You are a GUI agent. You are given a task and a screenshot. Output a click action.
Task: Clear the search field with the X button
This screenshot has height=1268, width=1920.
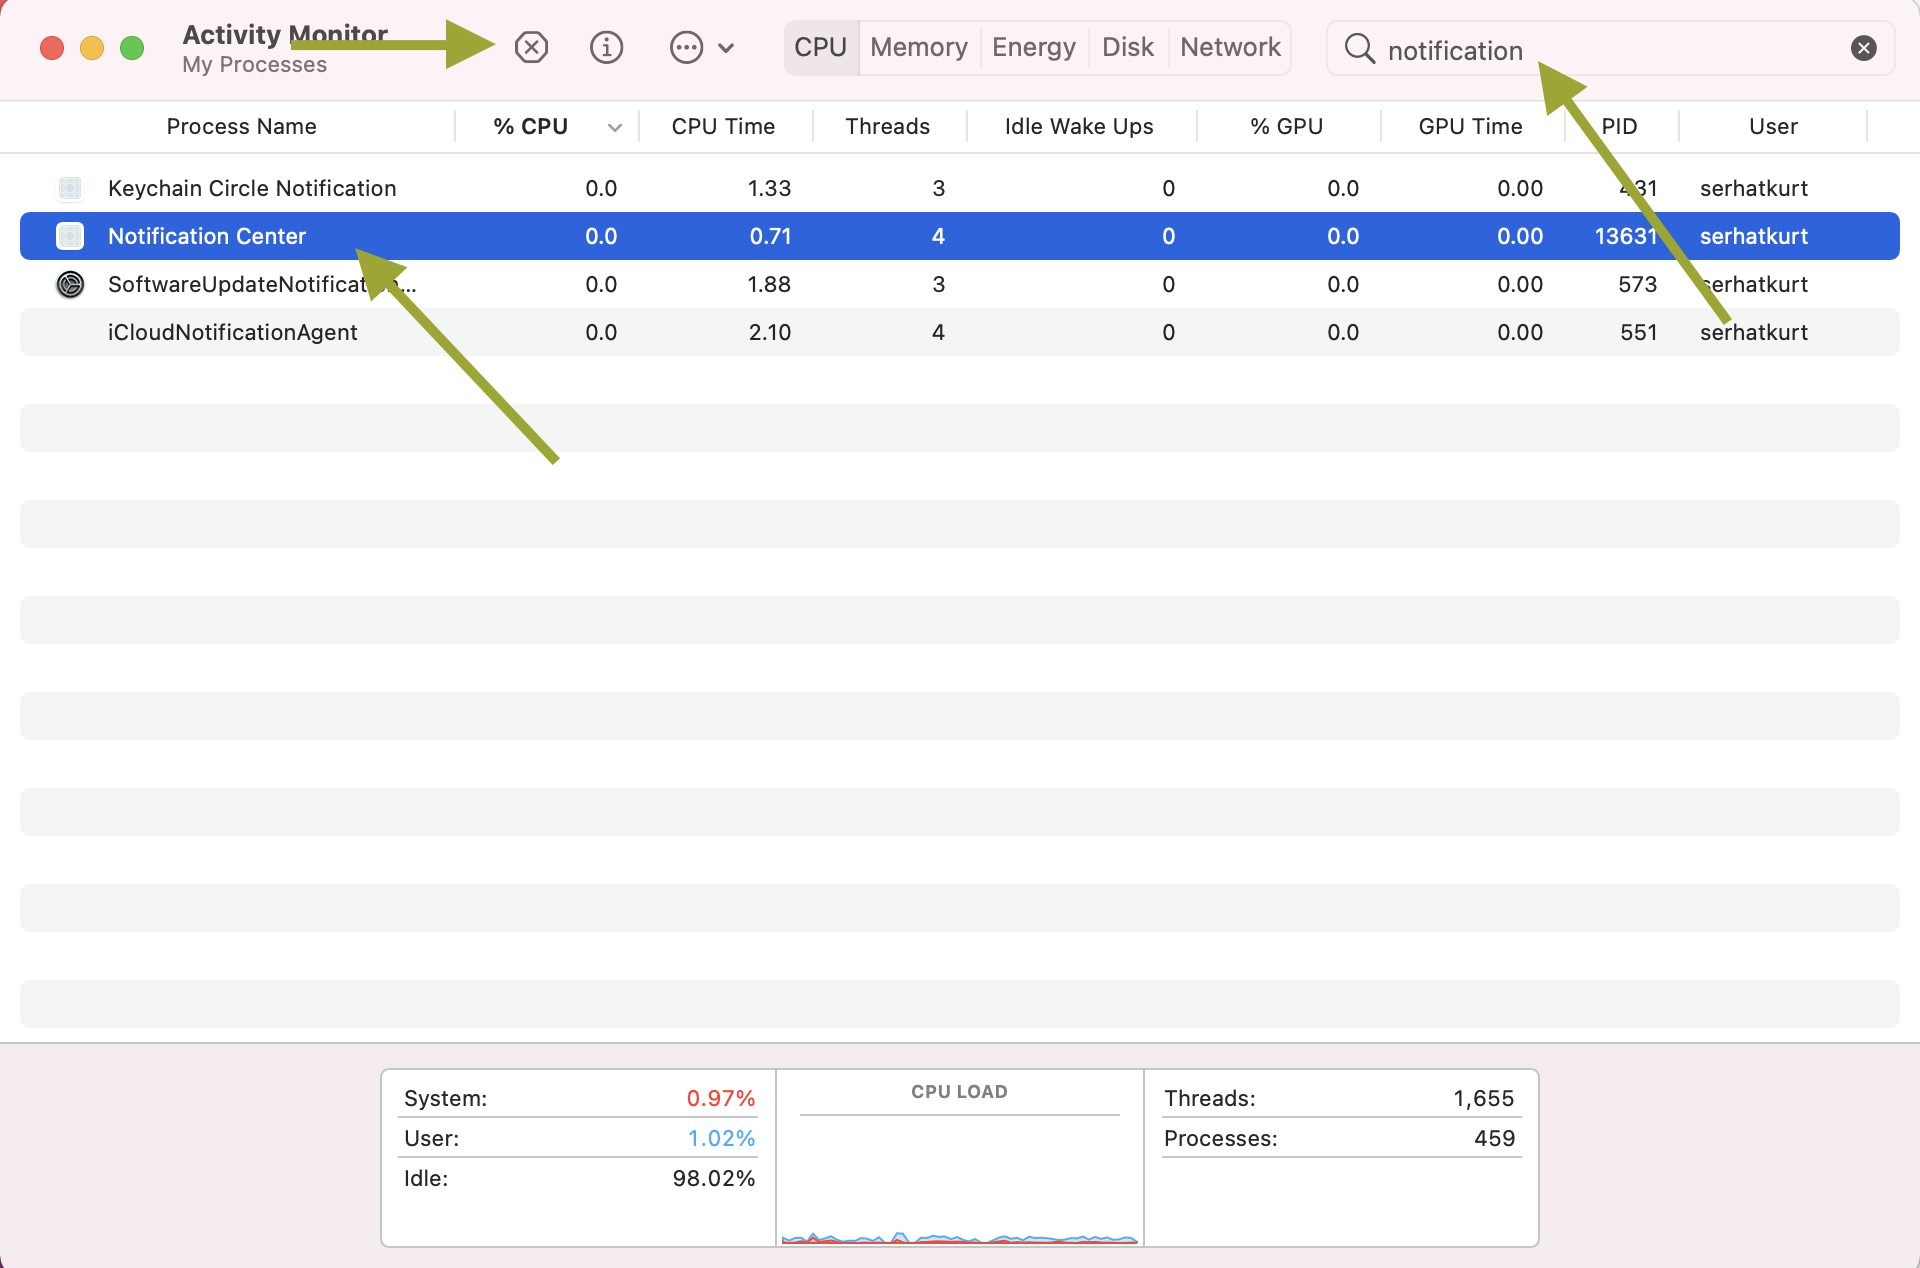[1863, 48]
